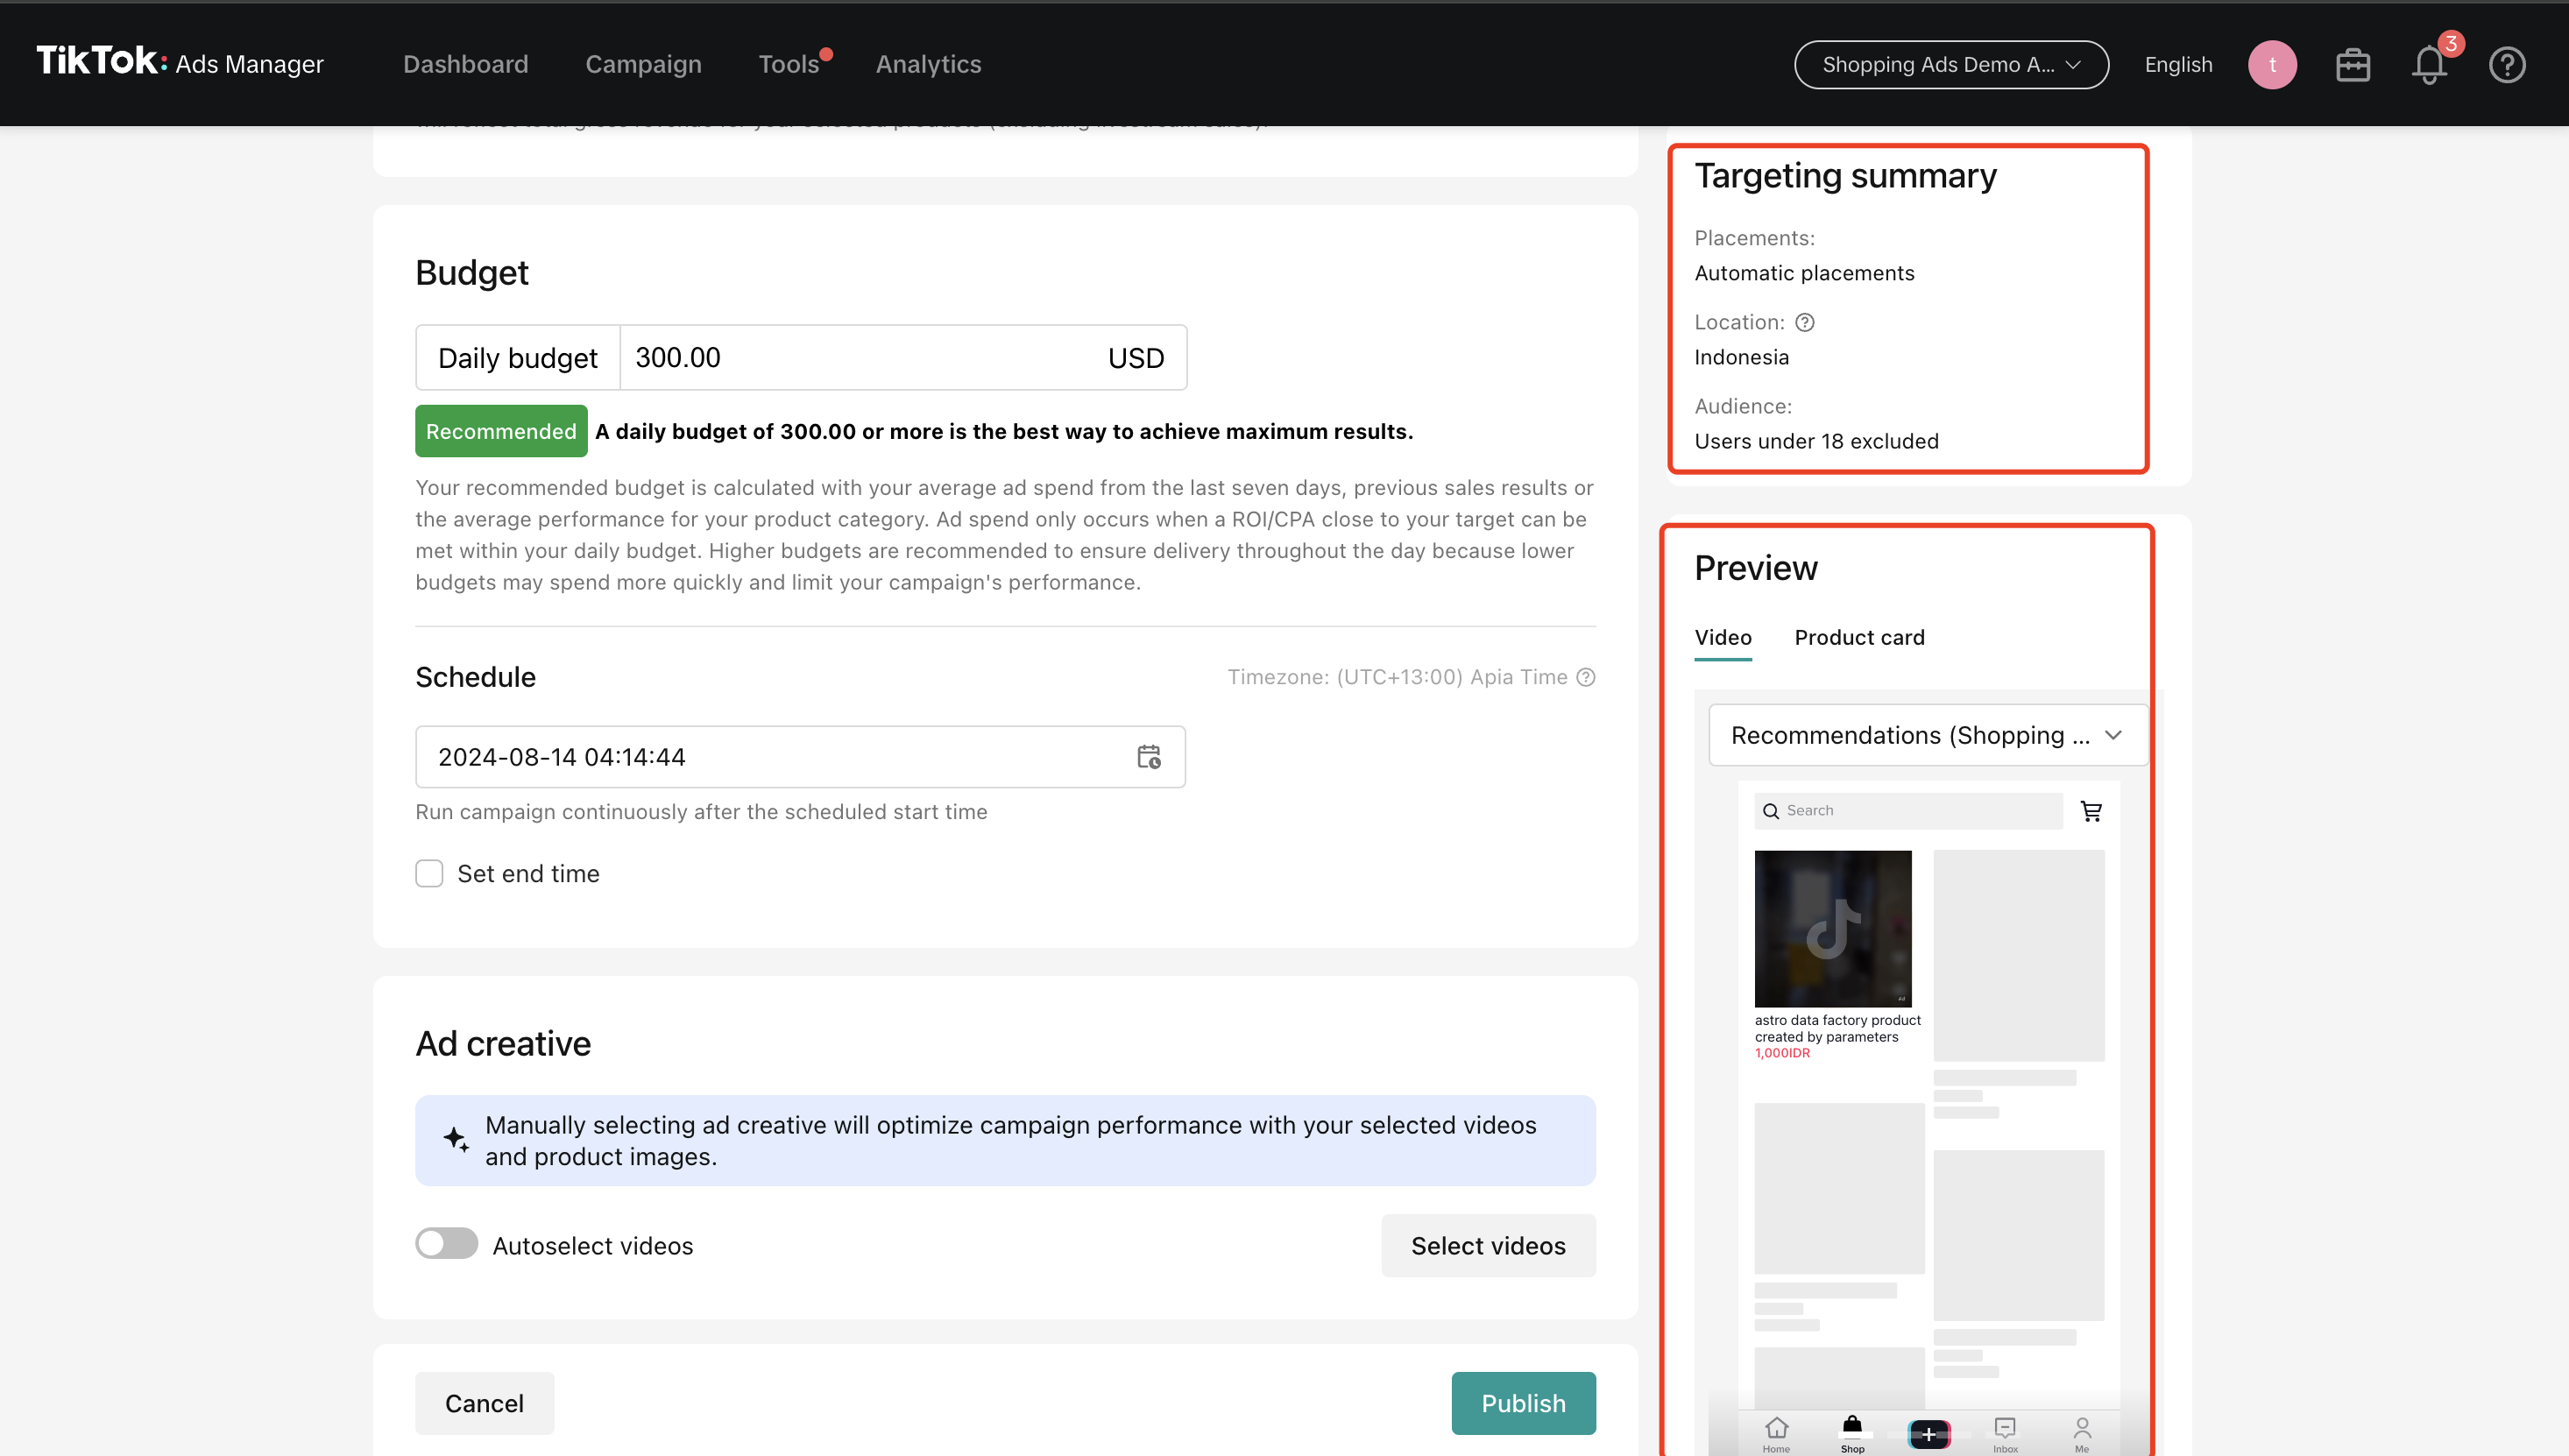Open the English language selector
This screenshot has height=1456, width=2569.
[2178, 65]
